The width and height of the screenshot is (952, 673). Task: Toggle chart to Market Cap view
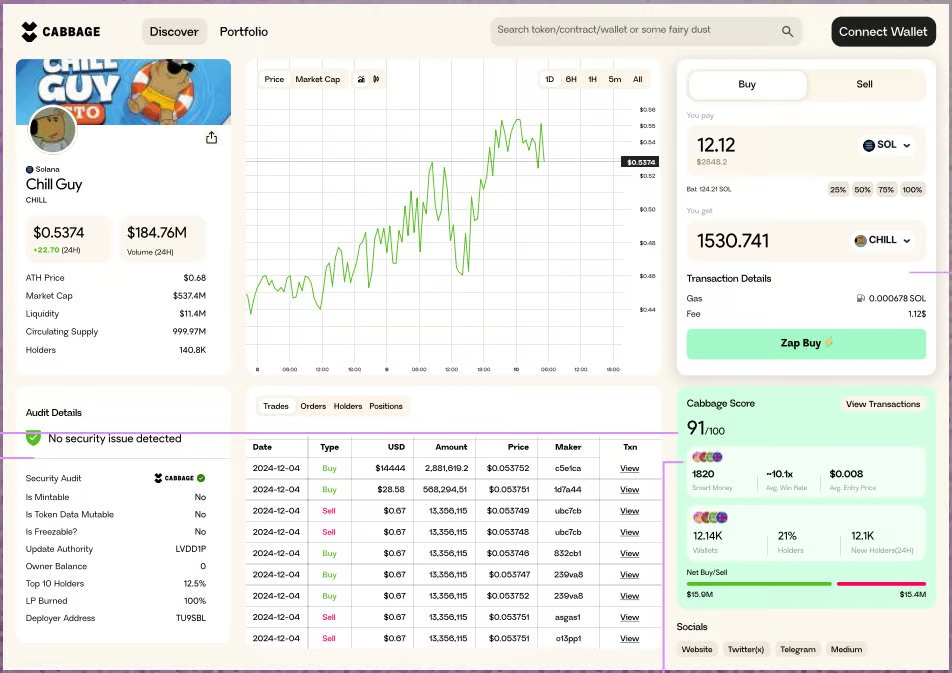tap(317, 79)
